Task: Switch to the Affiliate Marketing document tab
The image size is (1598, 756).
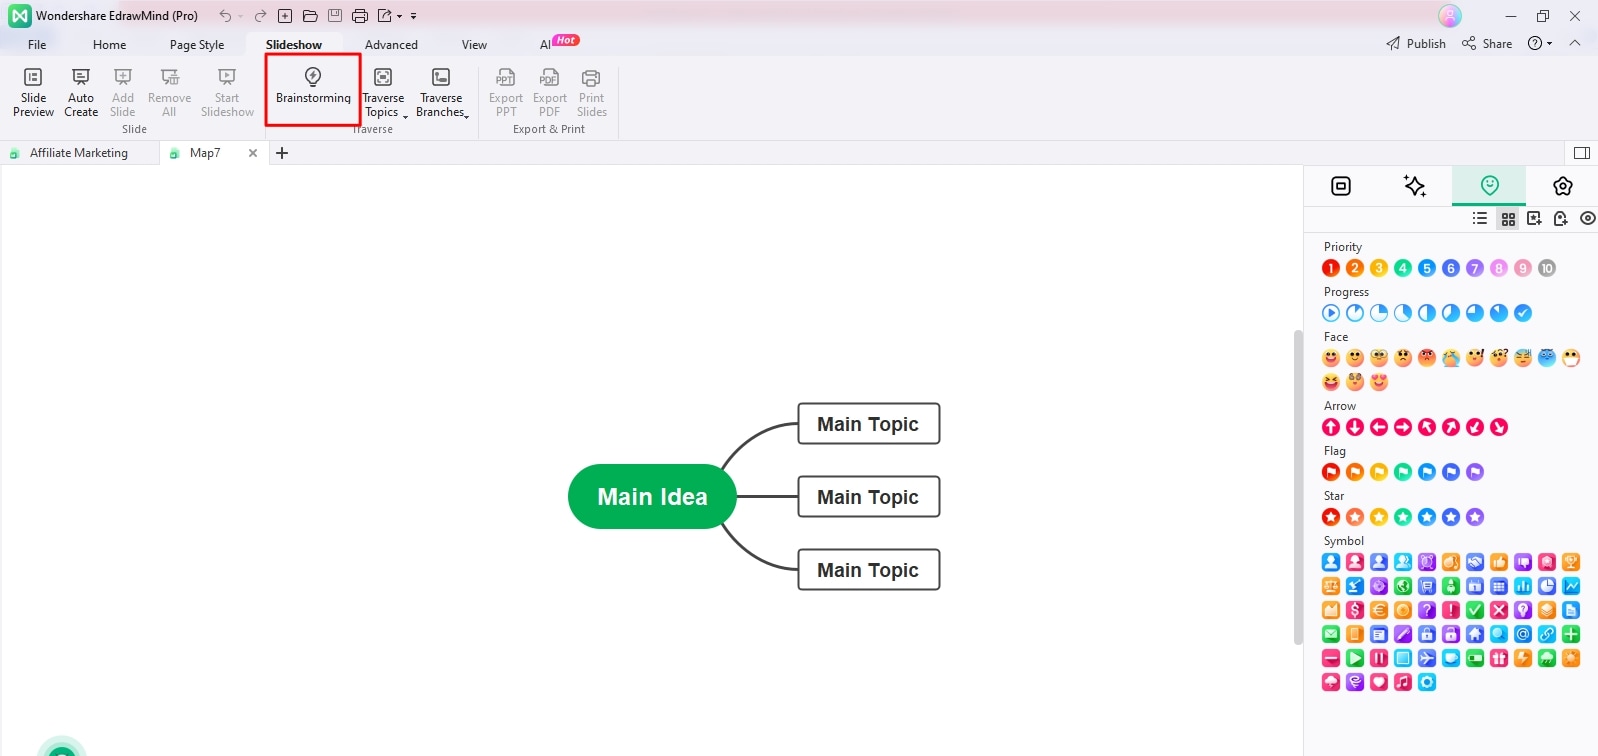Action: [79, 153]
